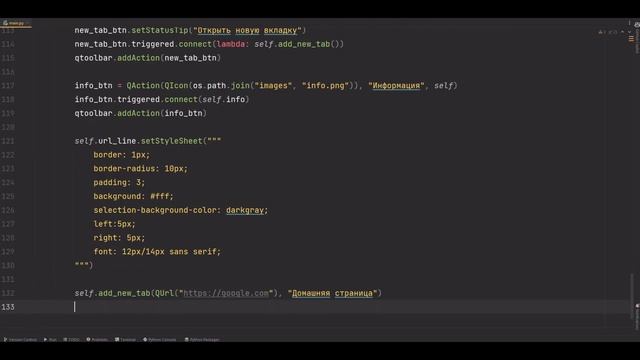The height and width of the screenshot is (360, 640).
Task: Click "padding: 3;" in the stylesheet
Action: coord(119,182)
